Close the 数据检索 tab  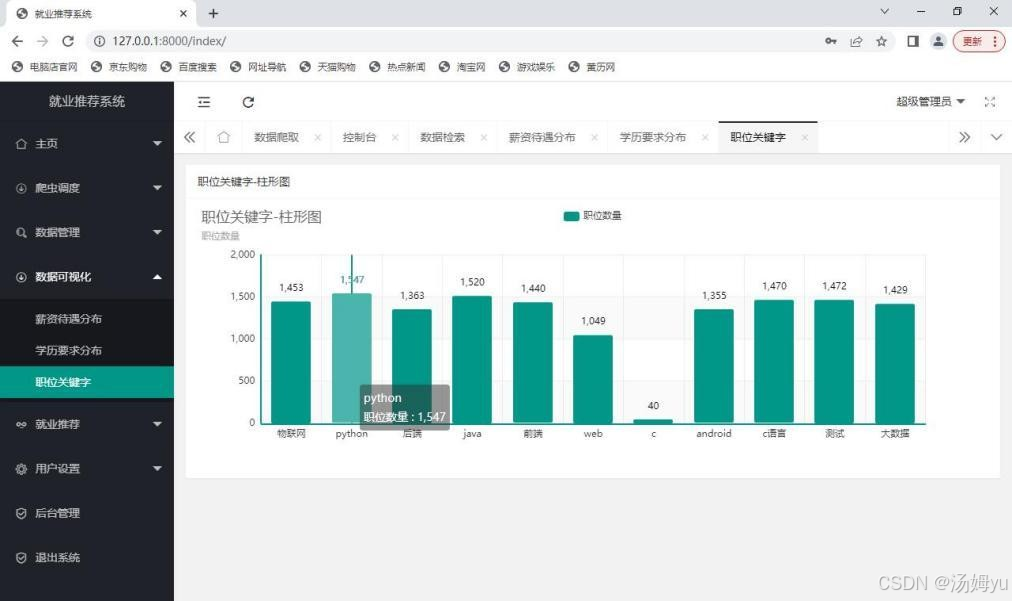point(483,138)
